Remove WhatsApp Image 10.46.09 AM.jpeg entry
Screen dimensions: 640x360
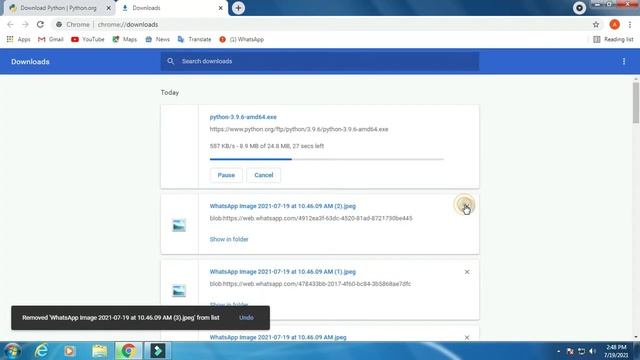(467, 338)
